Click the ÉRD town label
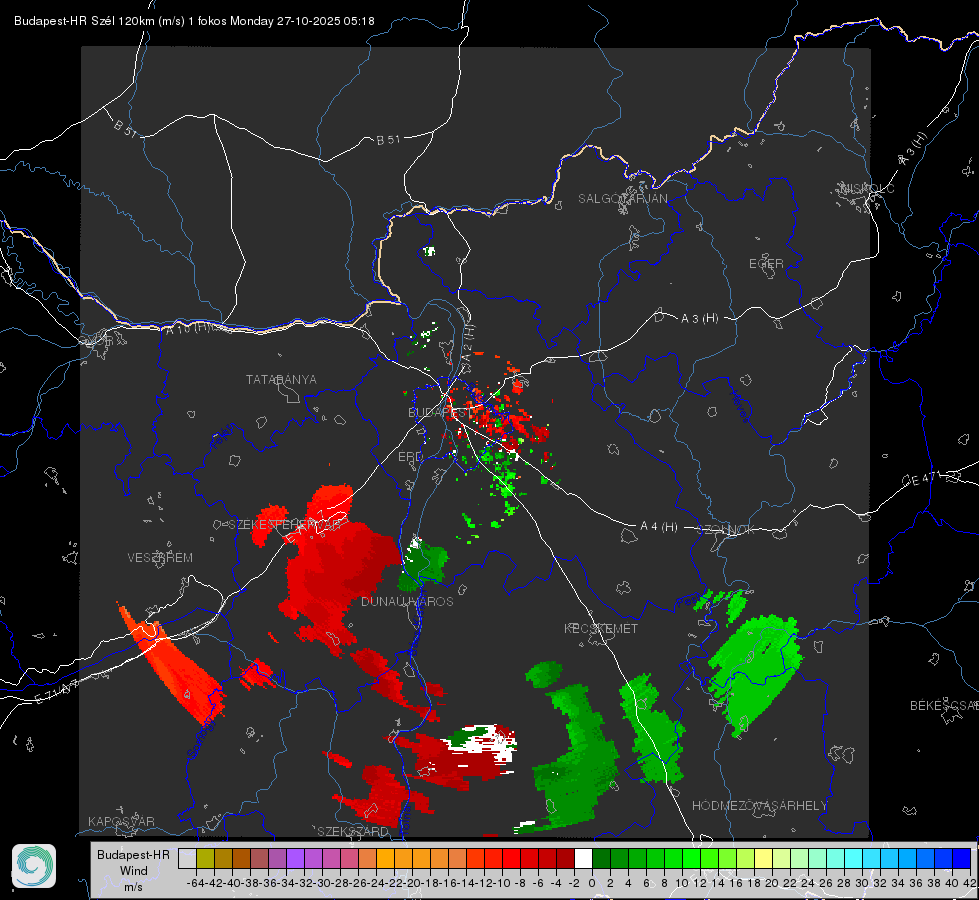 coord(410,457)
